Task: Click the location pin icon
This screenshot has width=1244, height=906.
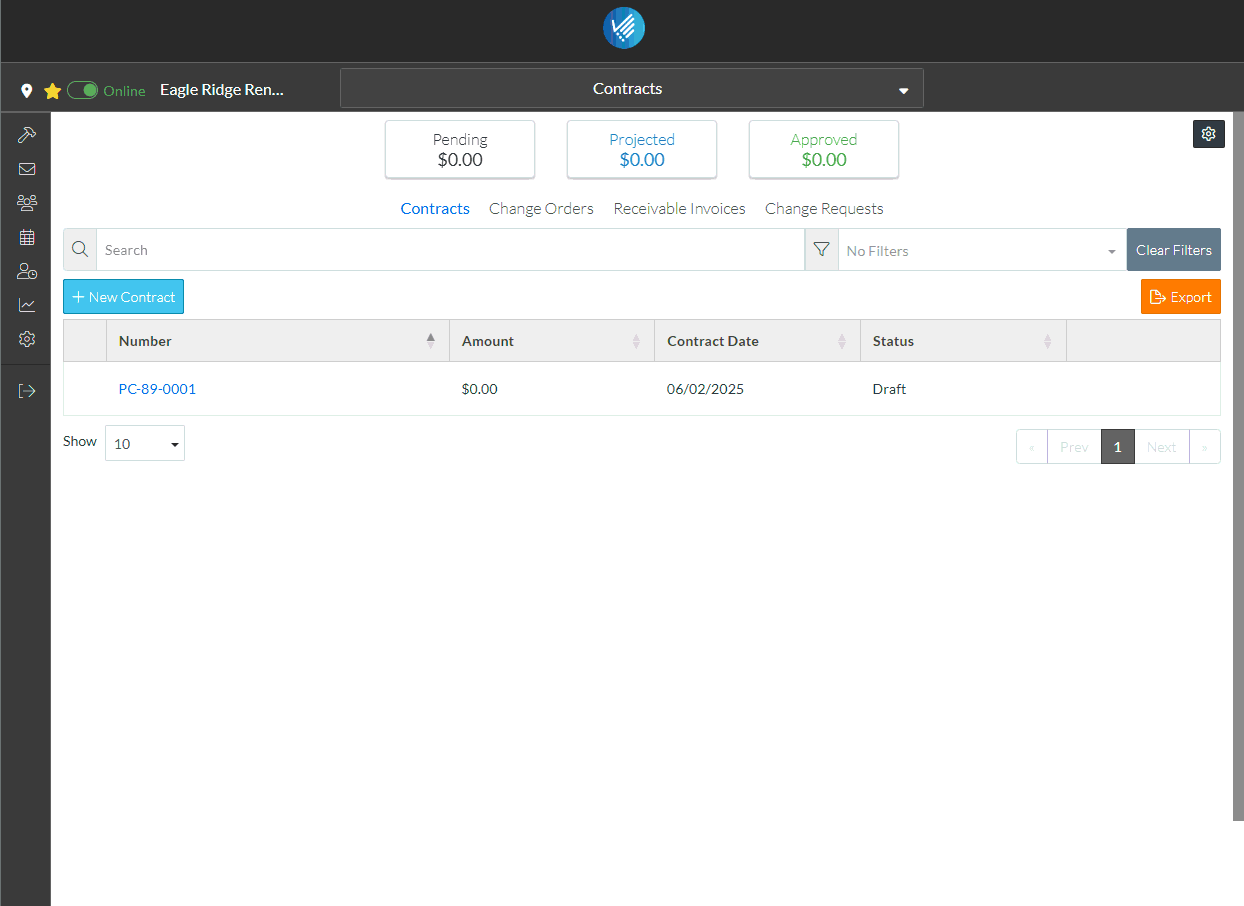Action: coord(27,91)
